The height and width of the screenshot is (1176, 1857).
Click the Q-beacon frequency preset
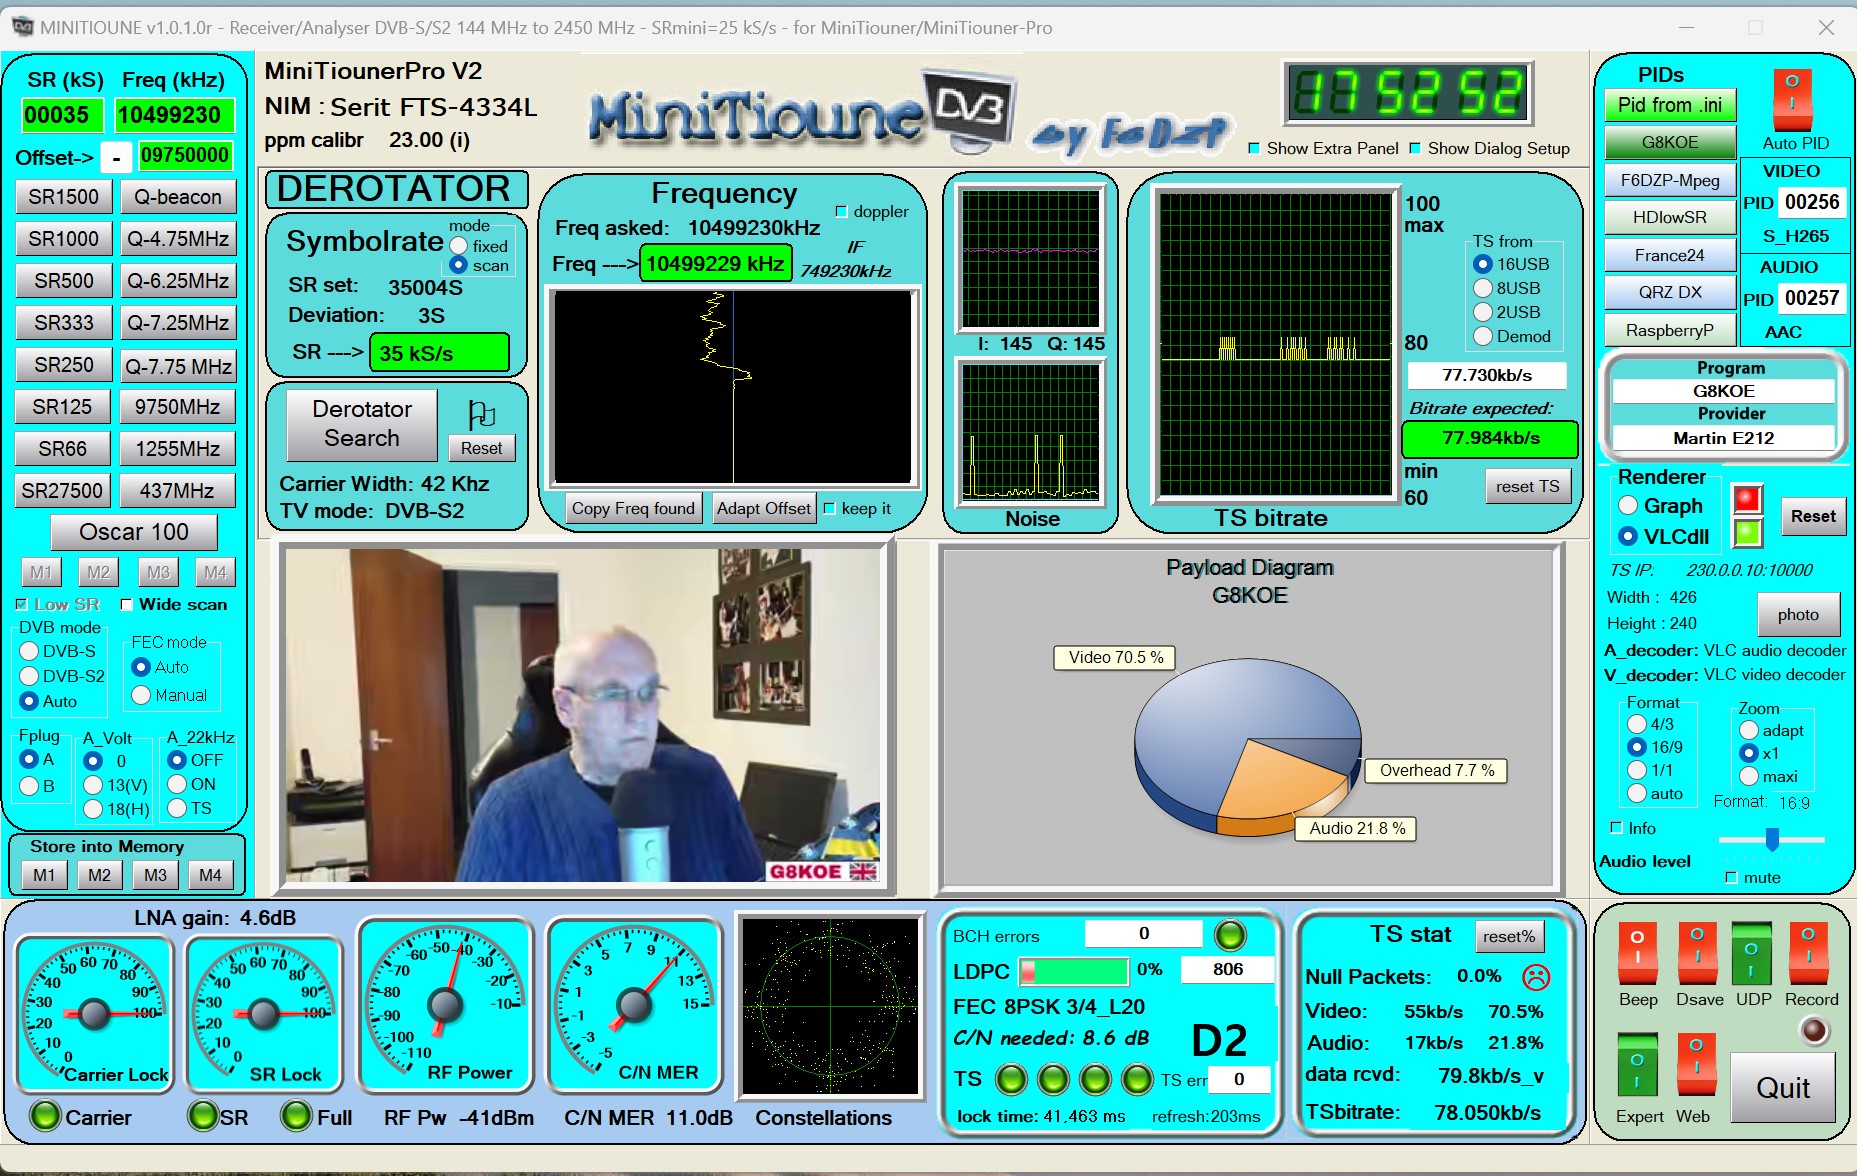pyautogui.click(x=178, y=197)
